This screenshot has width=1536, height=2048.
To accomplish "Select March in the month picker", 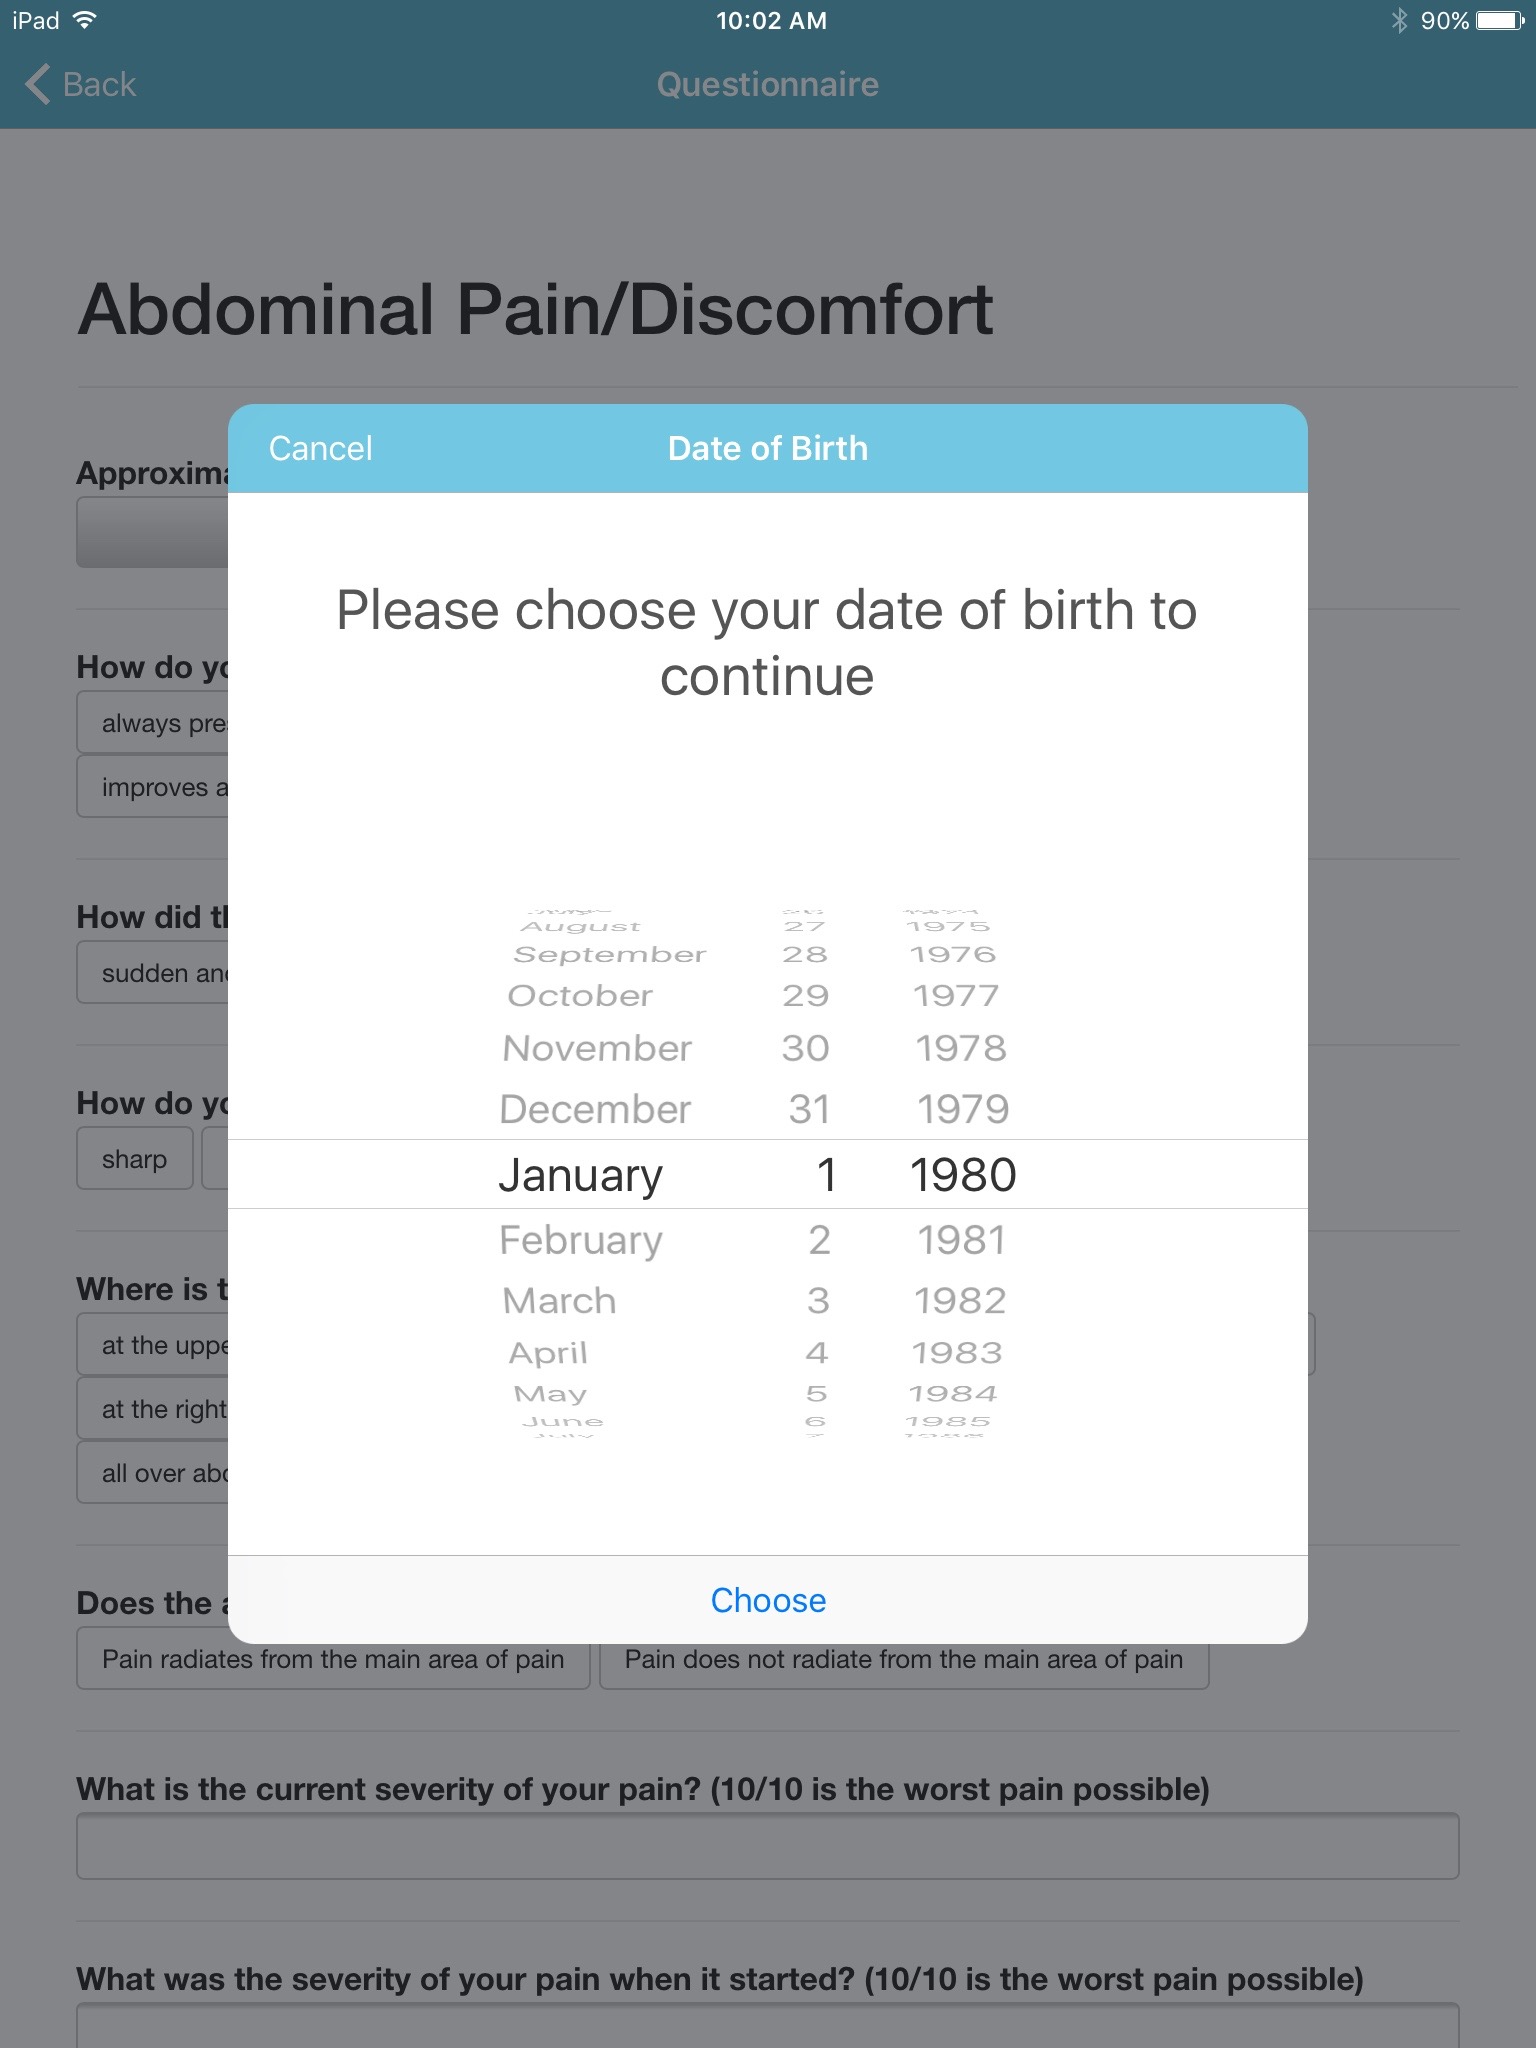I will [559, 1300].
